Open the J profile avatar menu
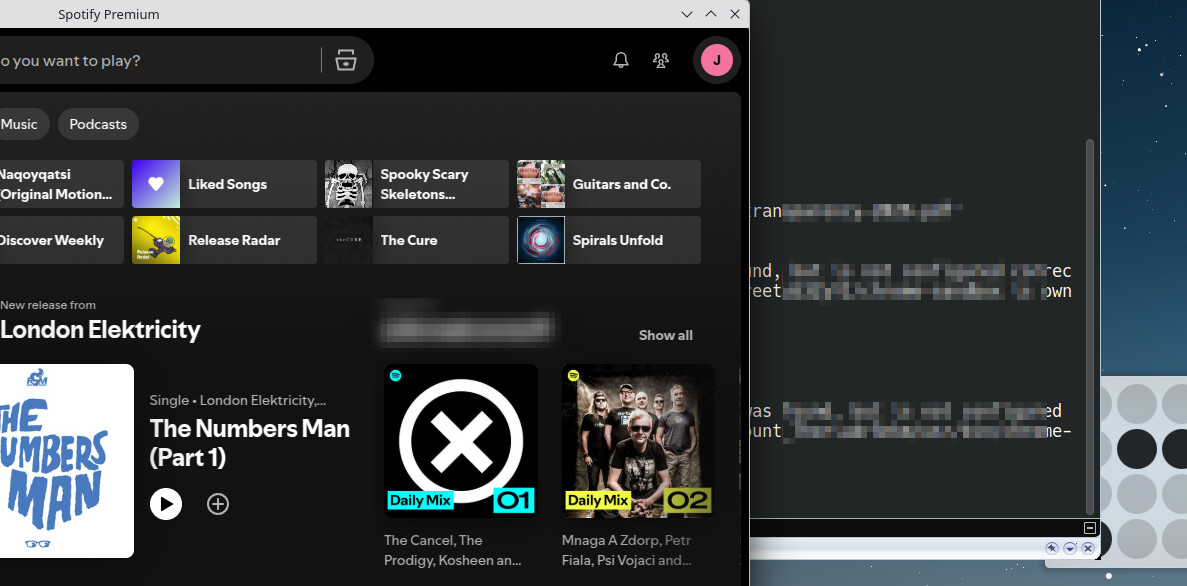Screen dimensions: 1187x586 [716, 61]
